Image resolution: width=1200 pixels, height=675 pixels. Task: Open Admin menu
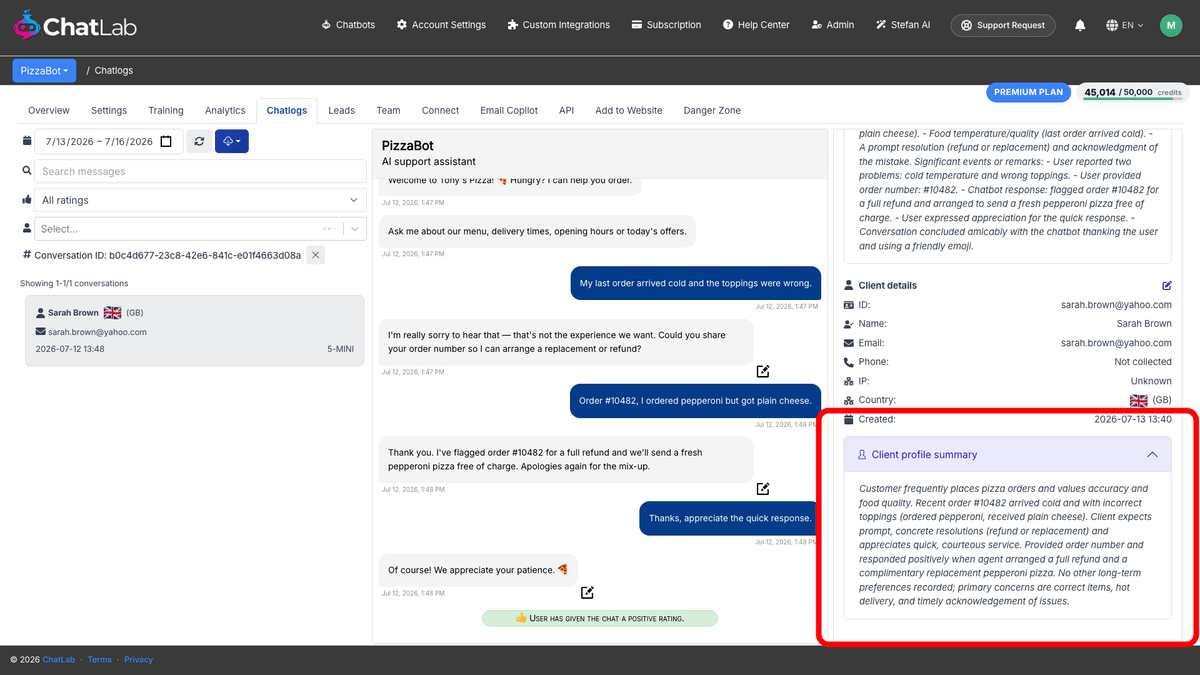833,25
